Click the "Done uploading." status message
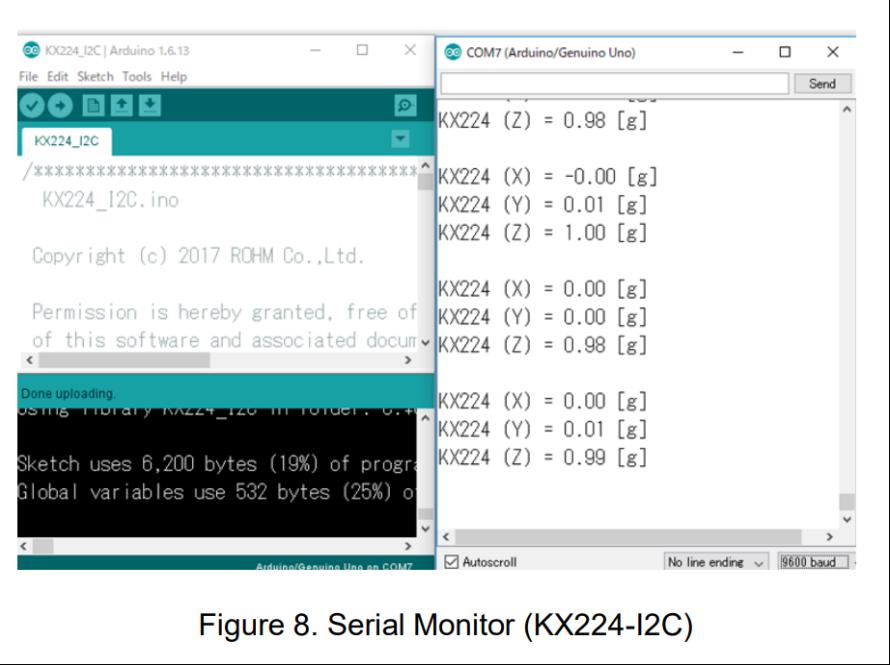 tap(68, 393)
